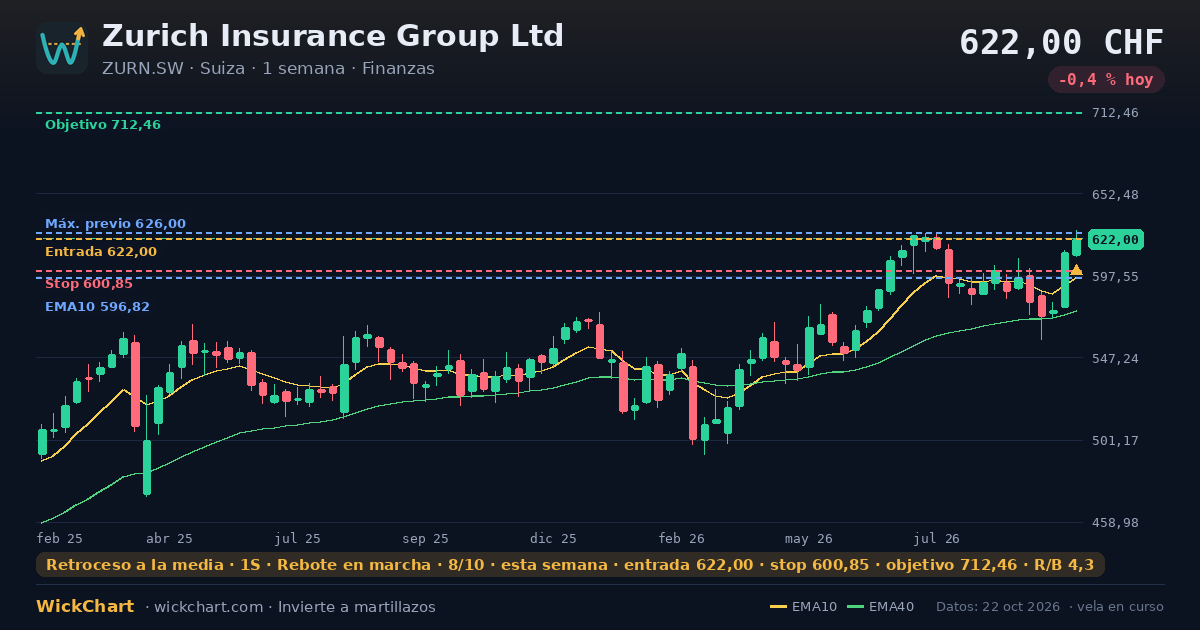The width and height of the screenshot is (1200, 630).
Task: Click the 622,00 current price tag on the axis
Action: 1115,240
